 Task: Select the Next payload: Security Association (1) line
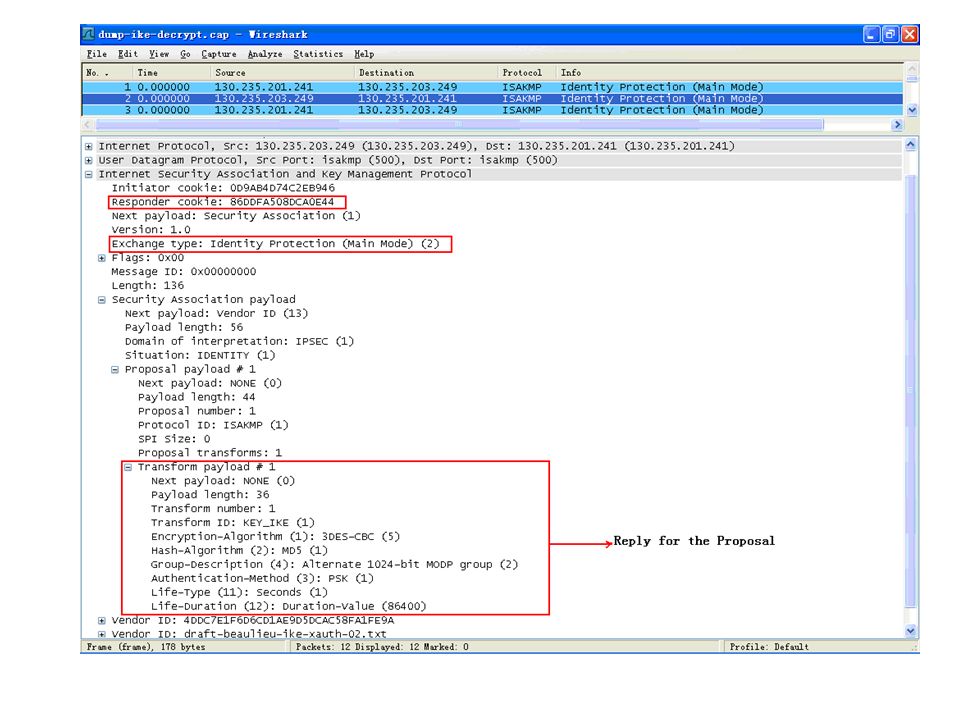click(x=236, y=216)
